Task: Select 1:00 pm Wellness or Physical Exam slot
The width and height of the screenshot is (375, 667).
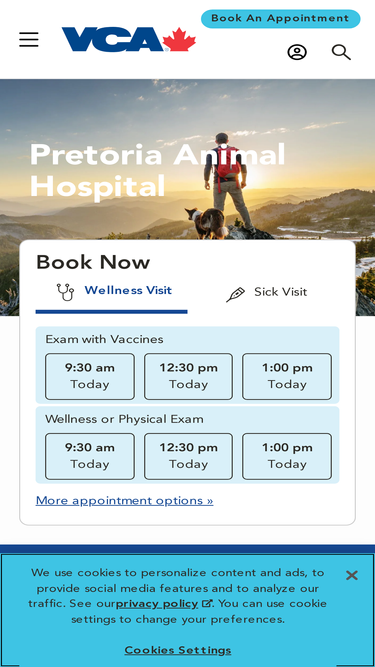Action: tap(287, 456)
